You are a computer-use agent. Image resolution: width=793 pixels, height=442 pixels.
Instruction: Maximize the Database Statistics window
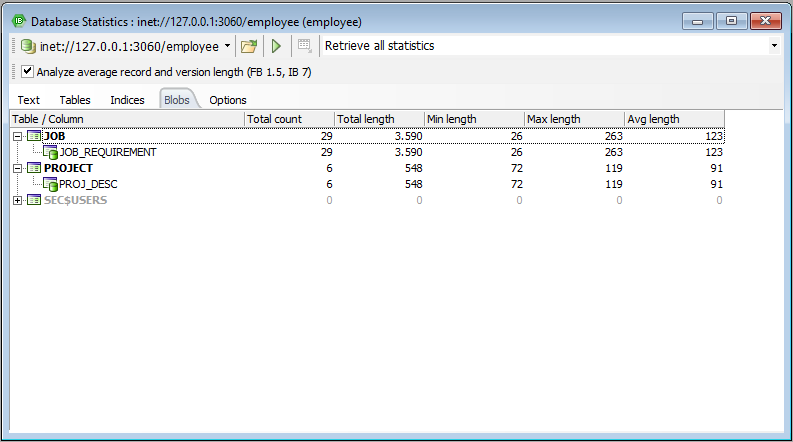(731, 21)
